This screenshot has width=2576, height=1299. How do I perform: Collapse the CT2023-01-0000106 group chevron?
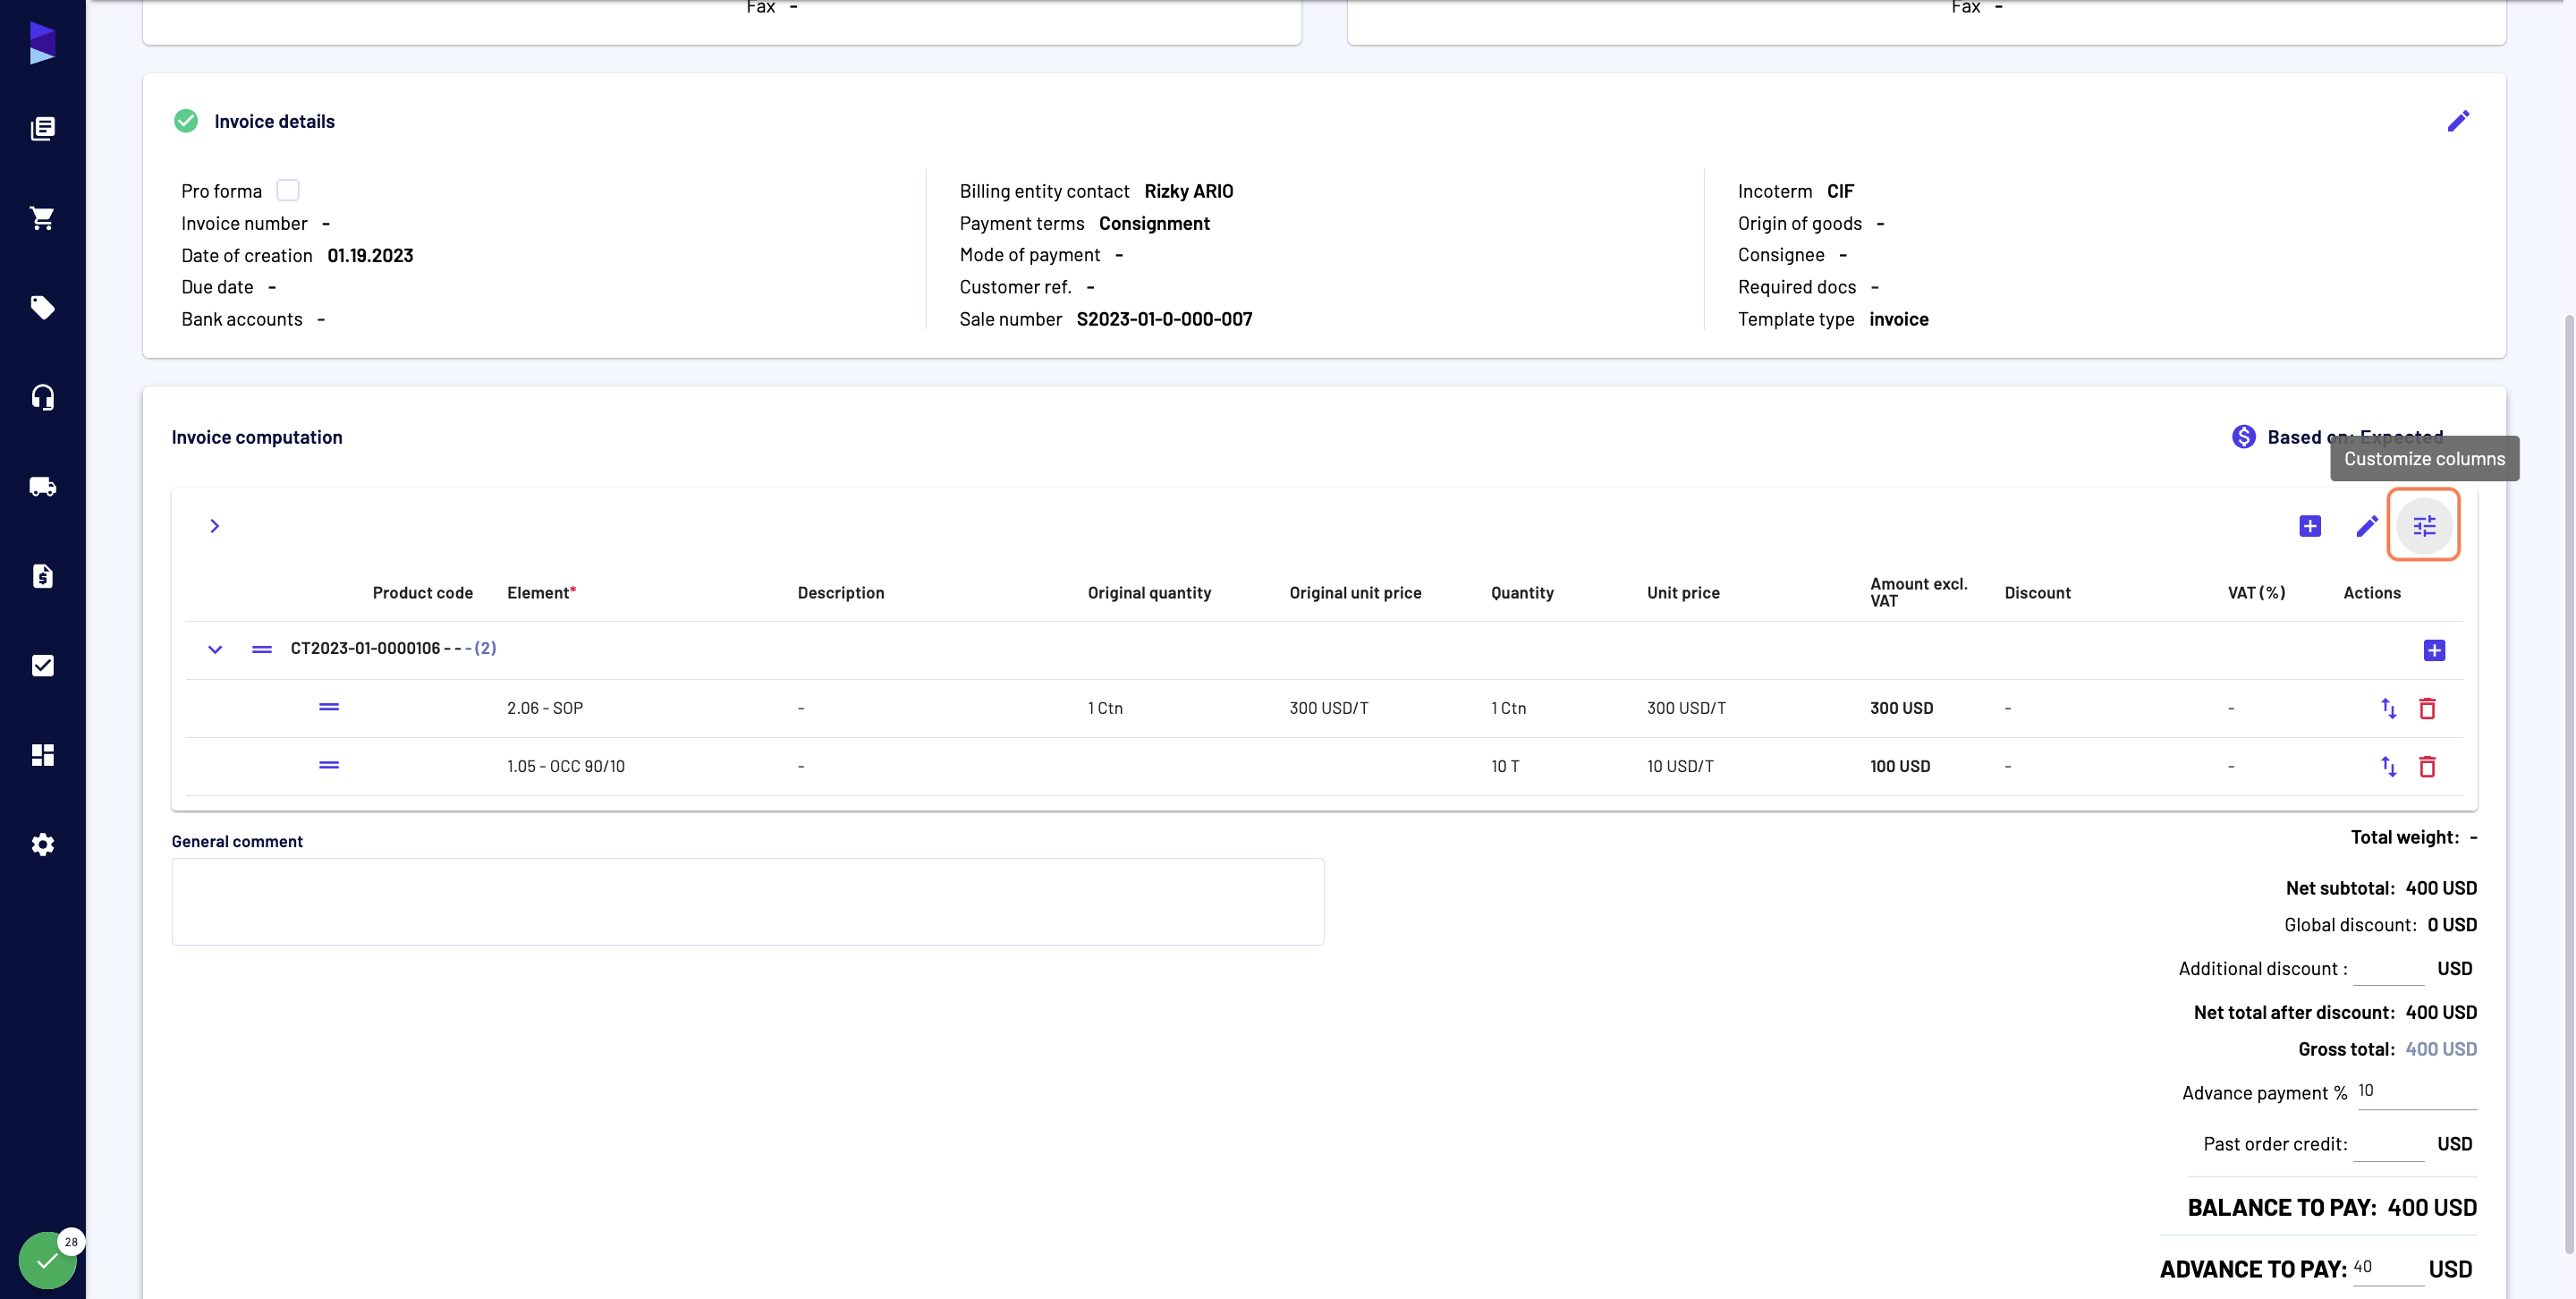click(x=215, y=650)
